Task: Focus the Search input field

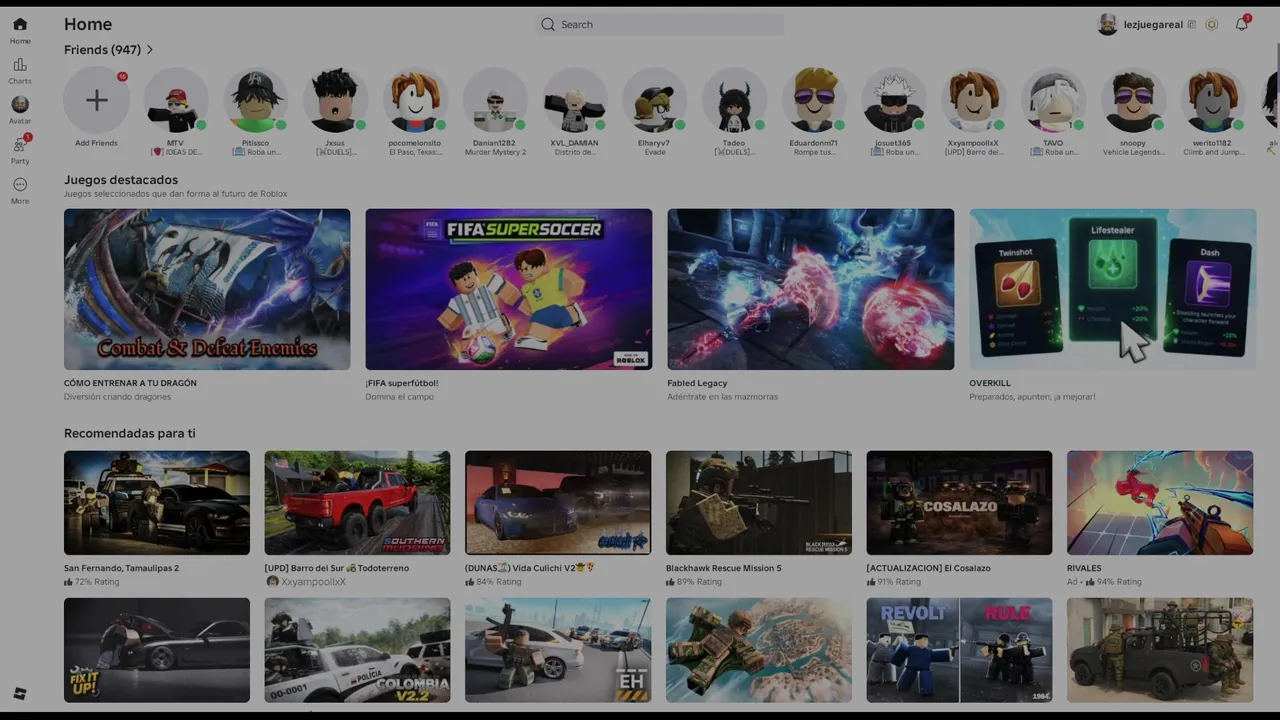Action: pos(660,25)
